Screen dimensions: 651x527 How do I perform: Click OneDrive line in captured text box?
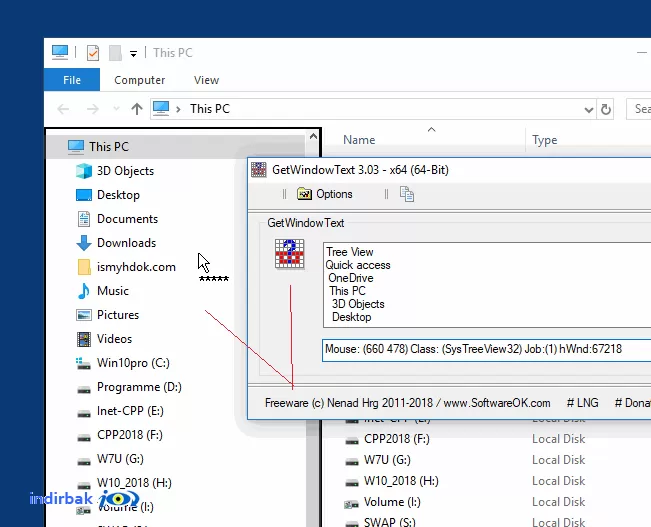click(x=351, y=278)
